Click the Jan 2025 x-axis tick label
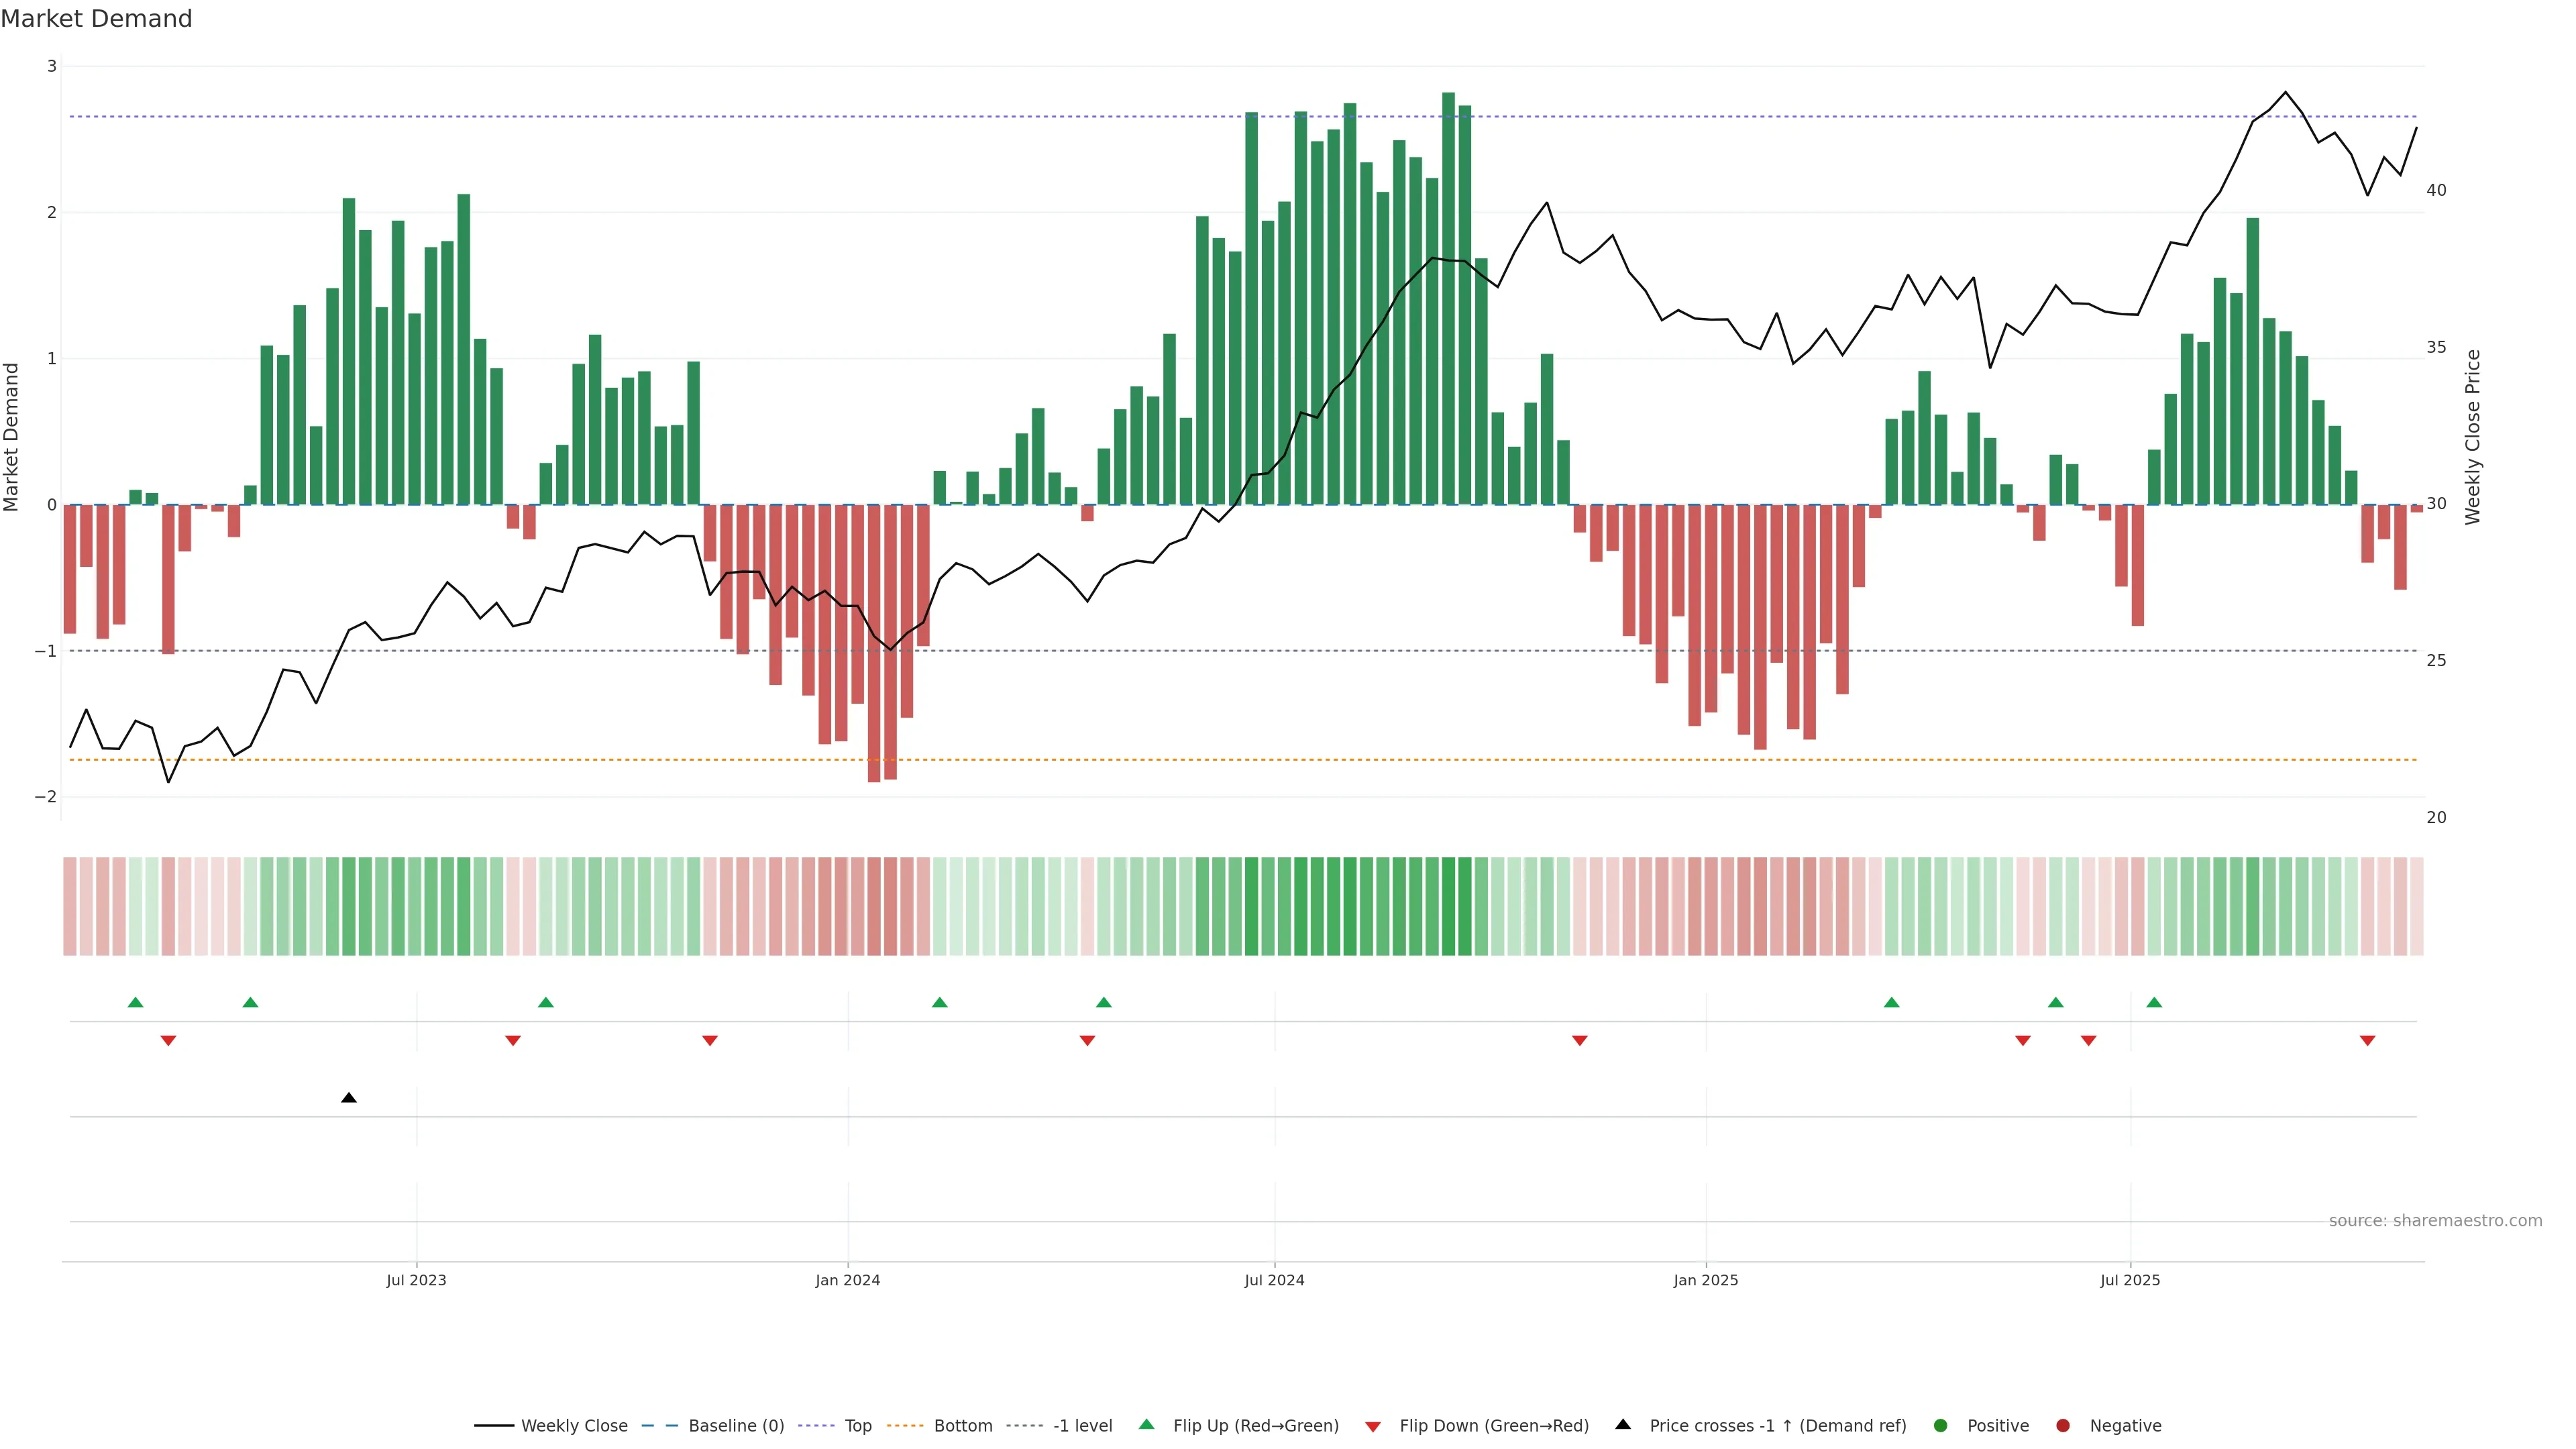2576x1449 pixels. [1705, 1280]
